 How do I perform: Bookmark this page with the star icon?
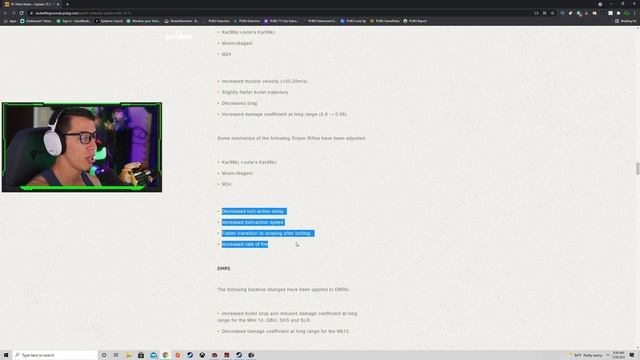(x=553, y=13)
